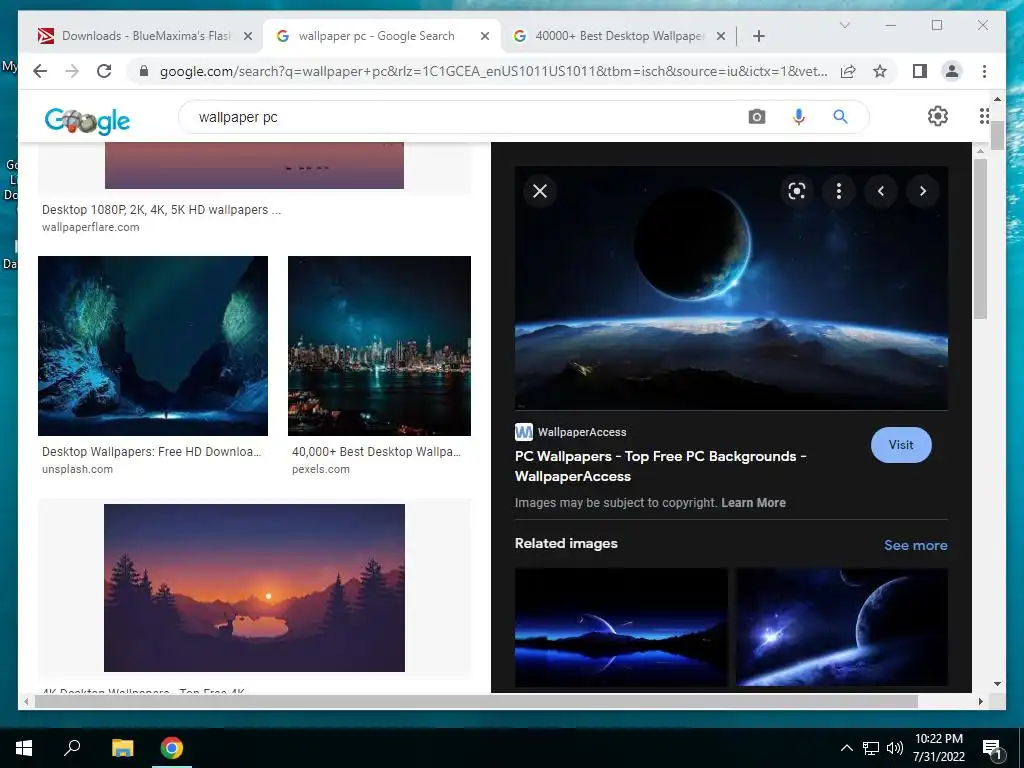
Task: Click the unsplash.com source text
Action: click(x=77, y=469)
